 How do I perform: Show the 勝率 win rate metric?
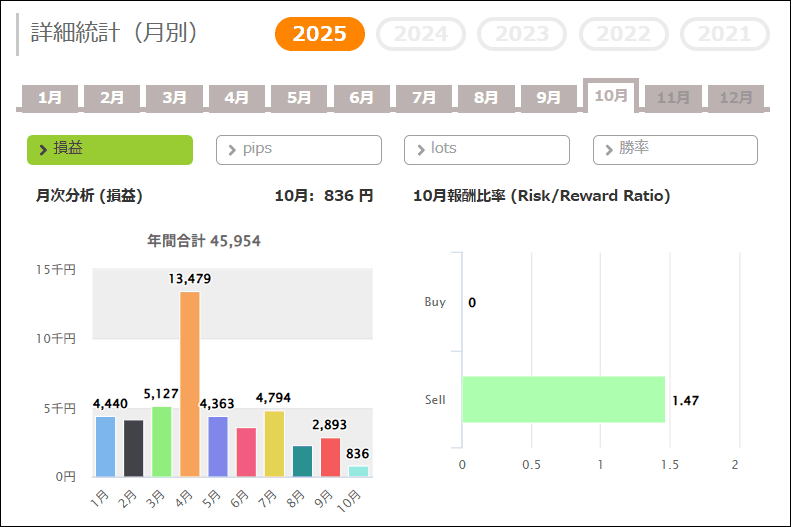tap(675, 150)
